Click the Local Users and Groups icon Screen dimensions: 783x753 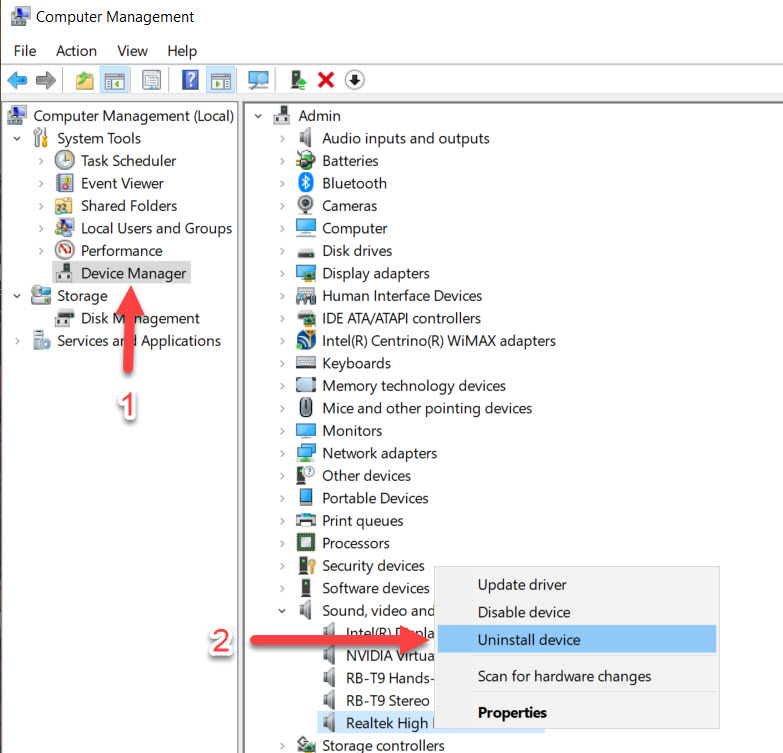(x=64, y=228)
